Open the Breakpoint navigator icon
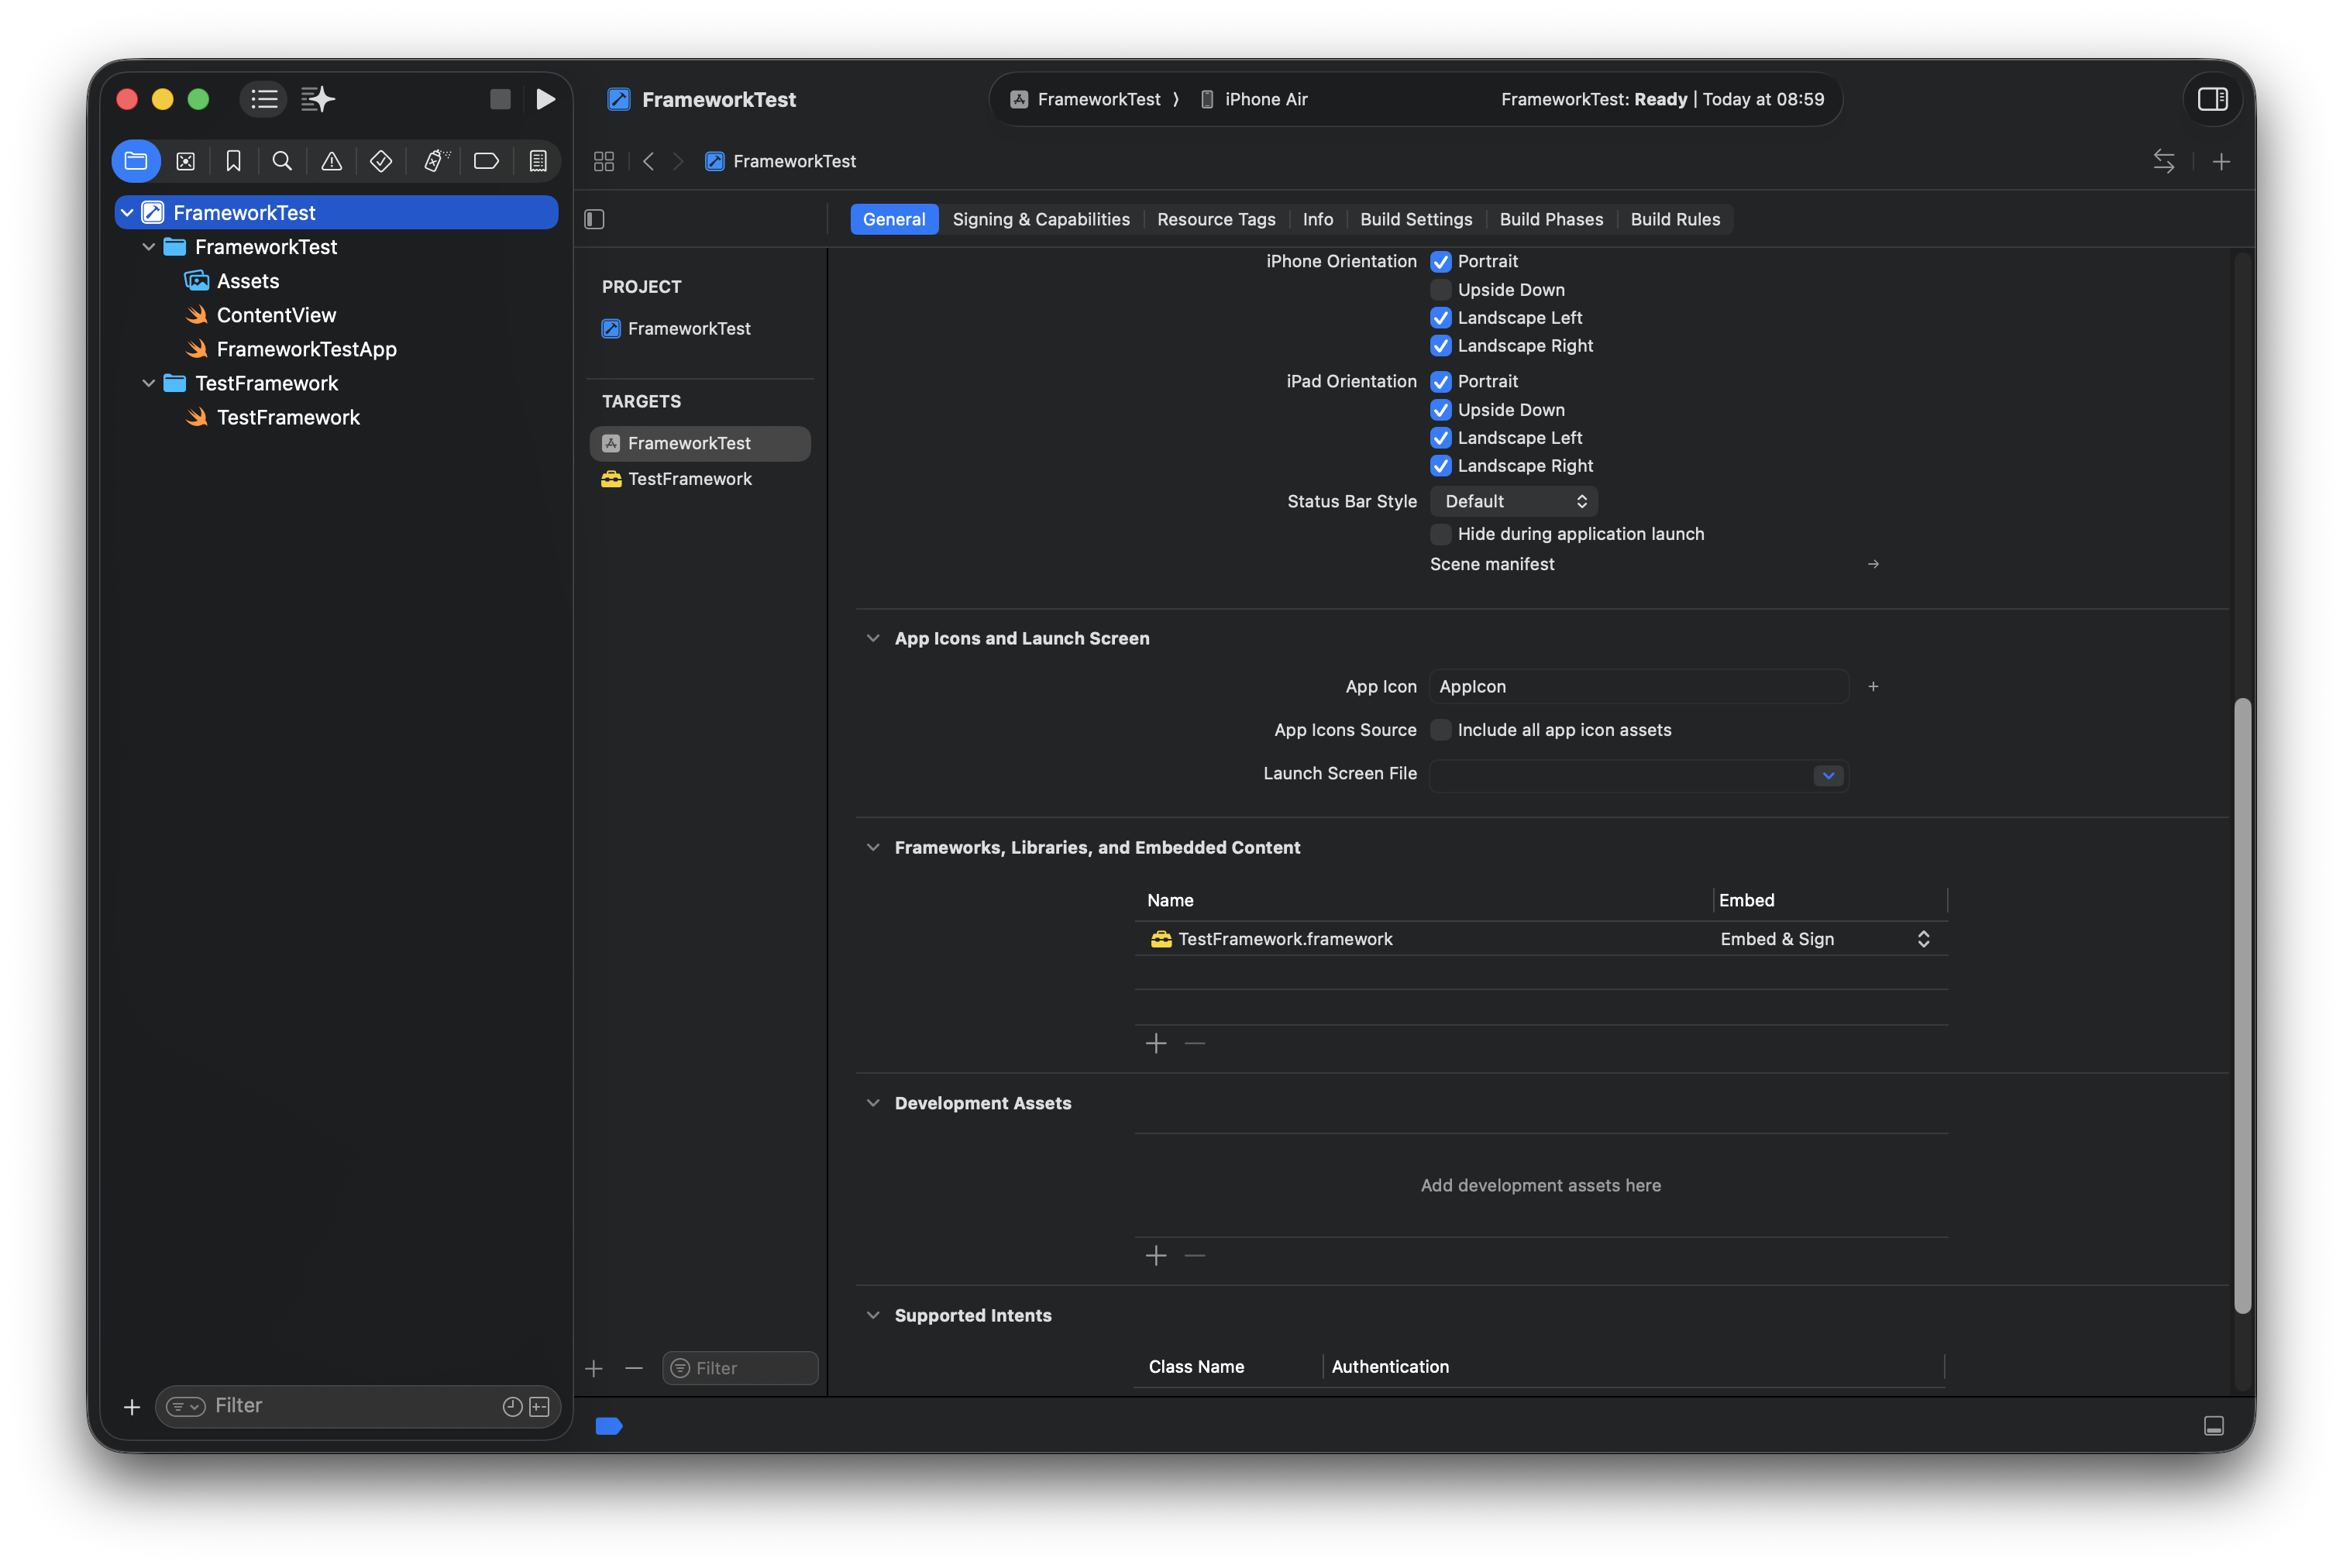The width and height of the screenshot is (2343, 1568). [486, 161]
